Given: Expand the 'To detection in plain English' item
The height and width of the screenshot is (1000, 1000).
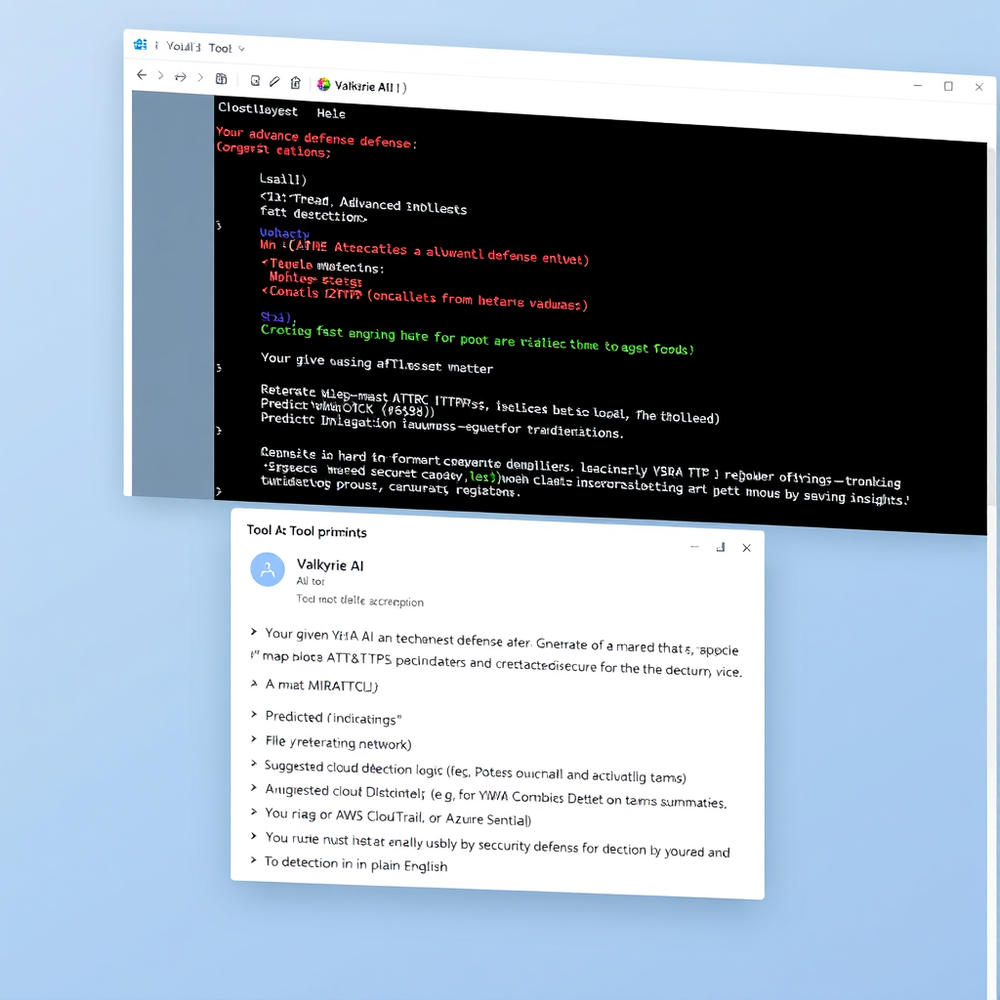Looking at the screenshot, I should click(254, 861).
